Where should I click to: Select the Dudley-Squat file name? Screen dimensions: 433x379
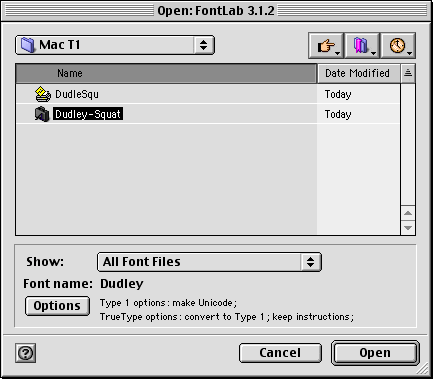point(88,114)
